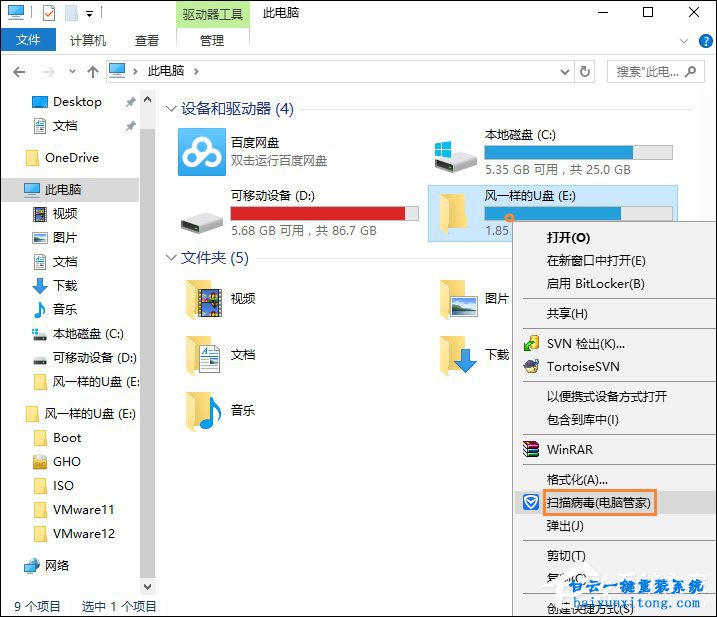Click navigation pane scrollbar up arrow
Screen dimensions: 717x617
click(x=147, y=99)
